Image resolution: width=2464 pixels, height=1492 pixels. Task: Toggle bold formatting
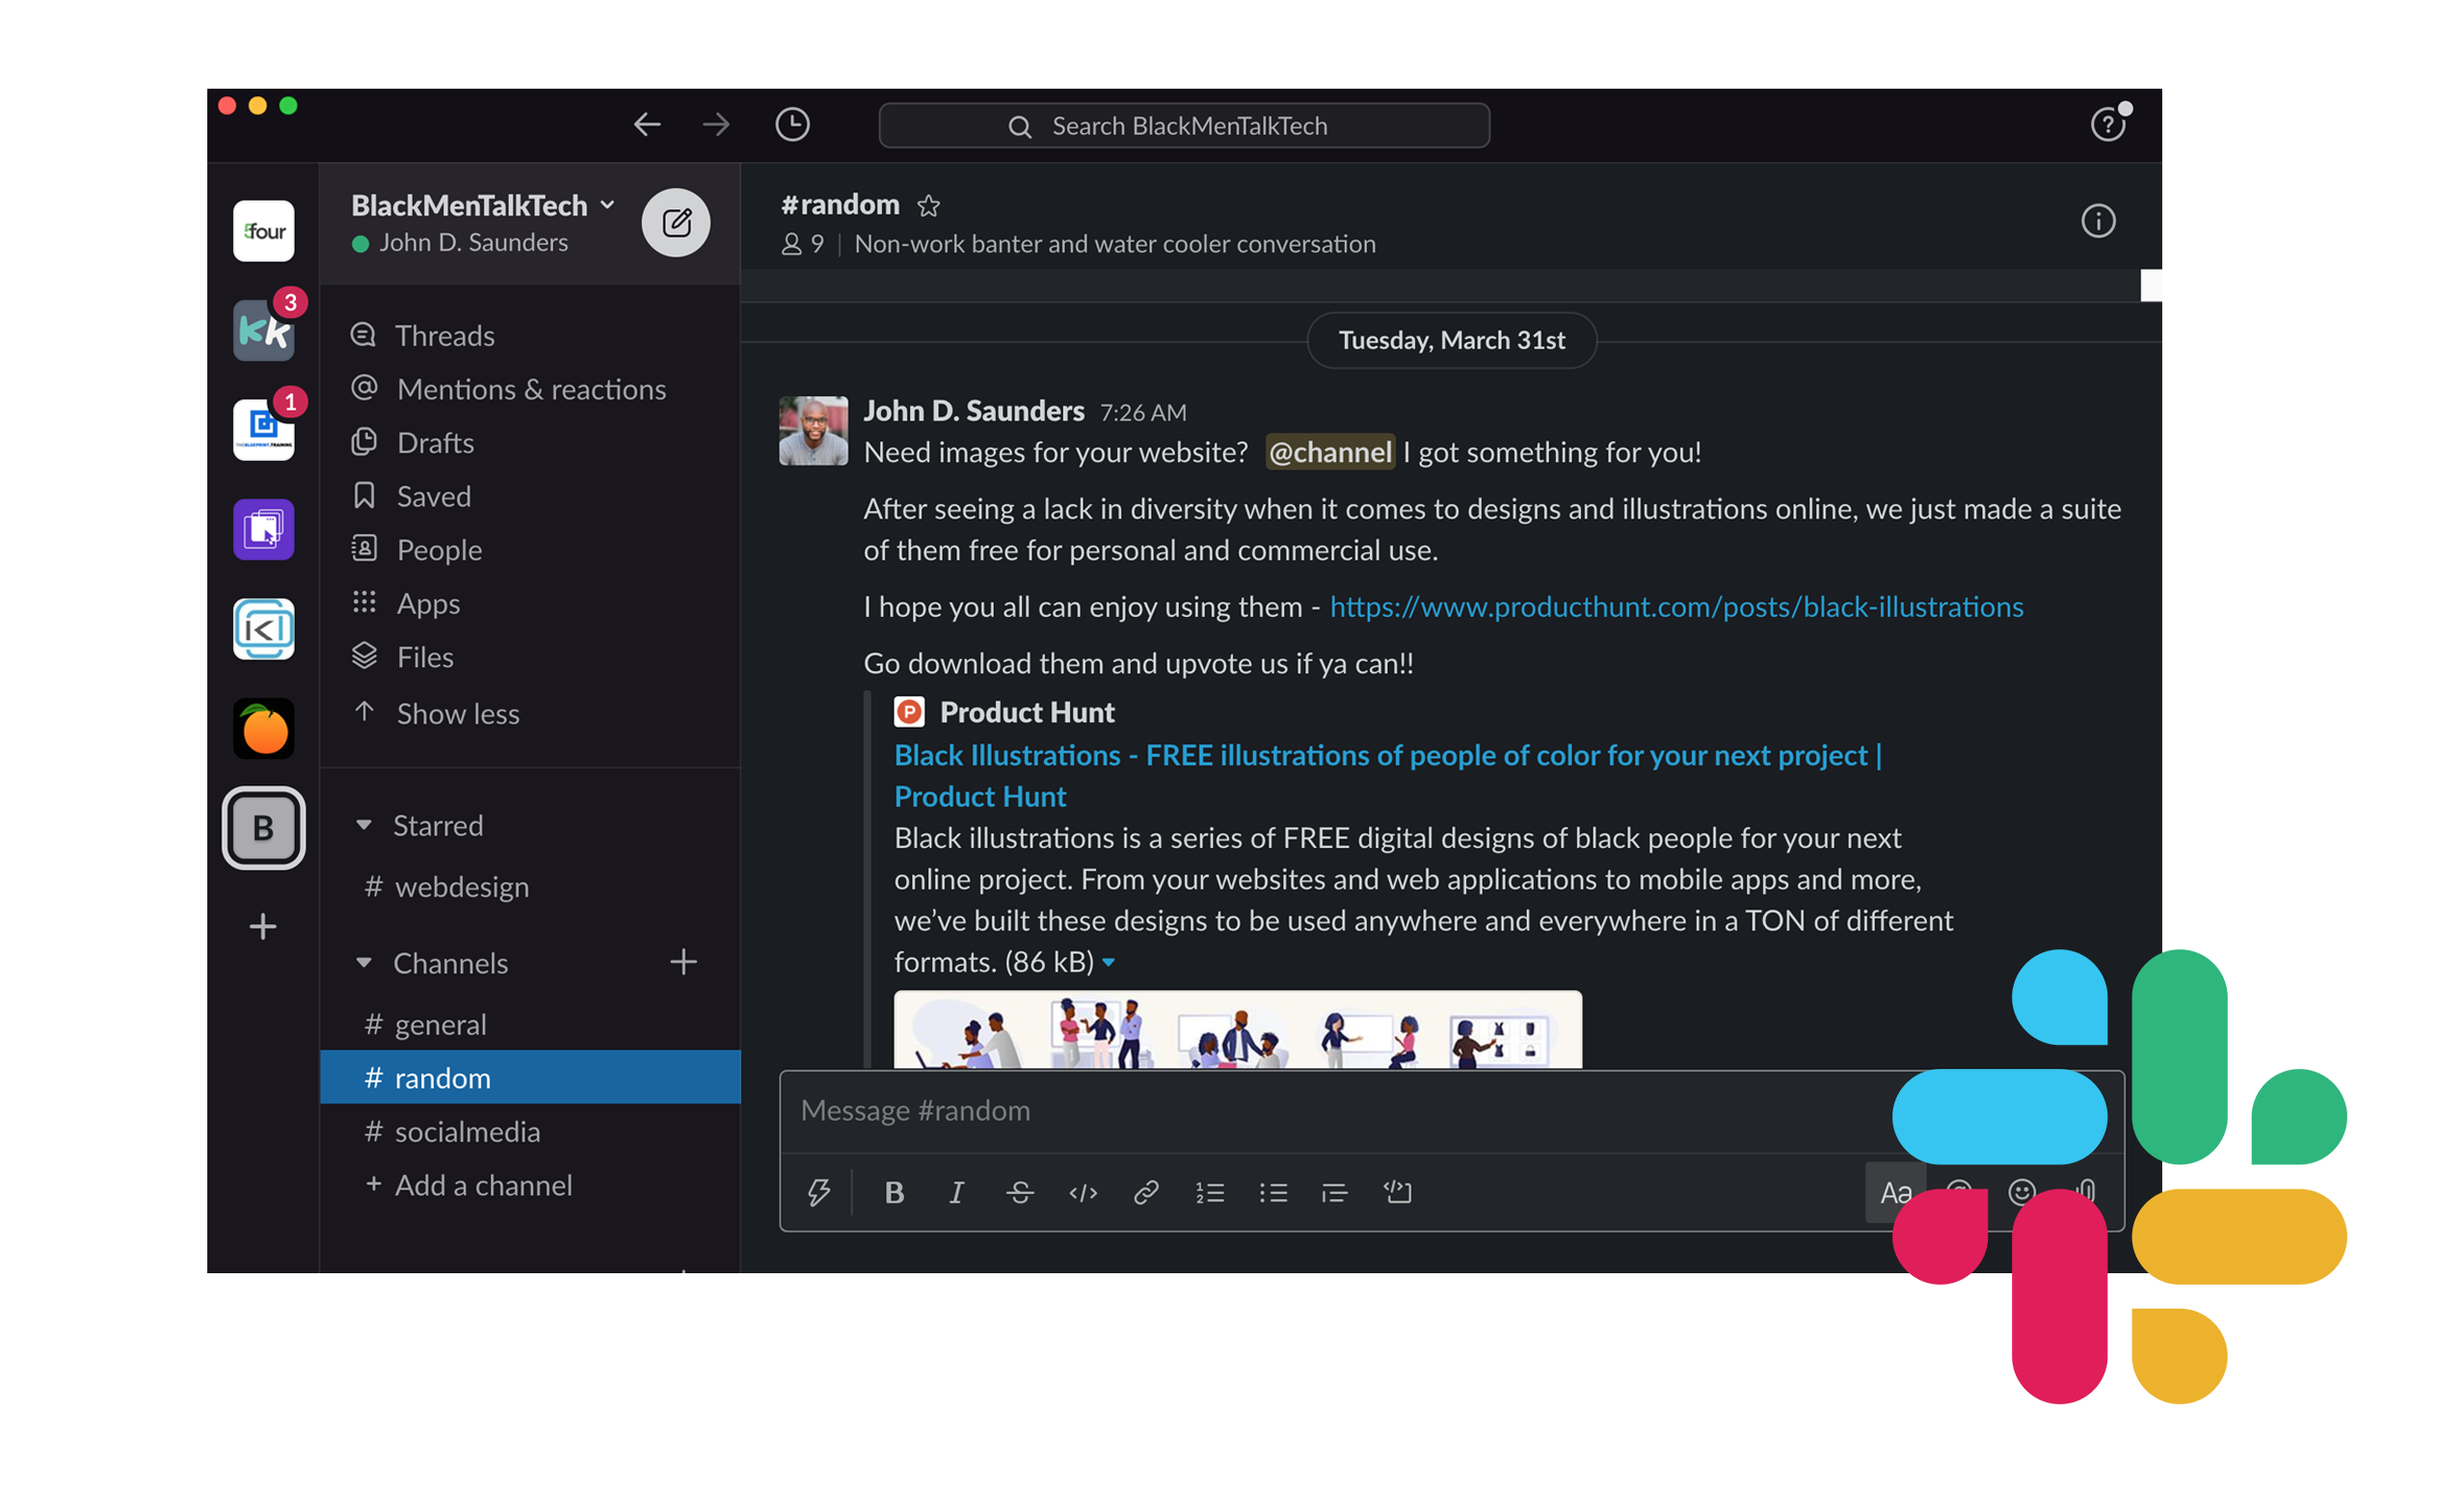click(x=894, y=1192)
